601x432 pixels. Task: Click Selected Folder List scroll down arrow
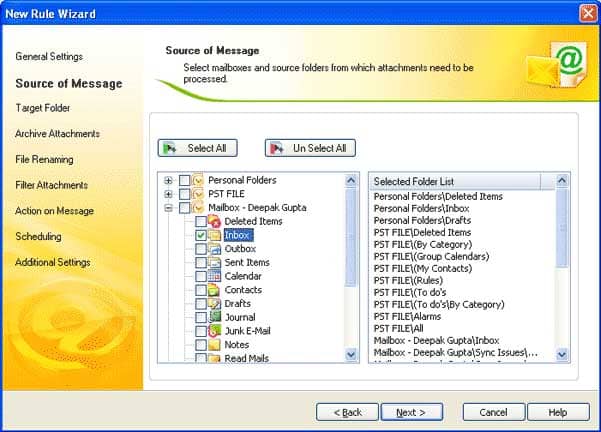point(562,355)
